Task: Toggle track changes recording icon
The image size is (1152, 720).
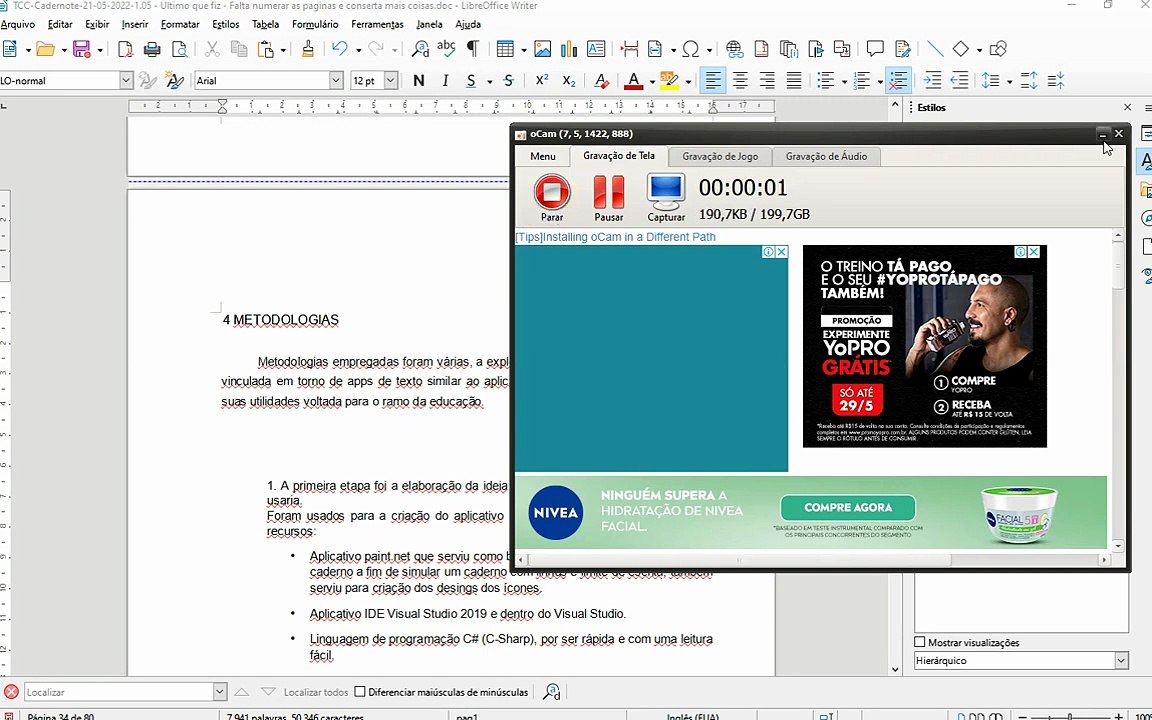Action: click(903, 49)
